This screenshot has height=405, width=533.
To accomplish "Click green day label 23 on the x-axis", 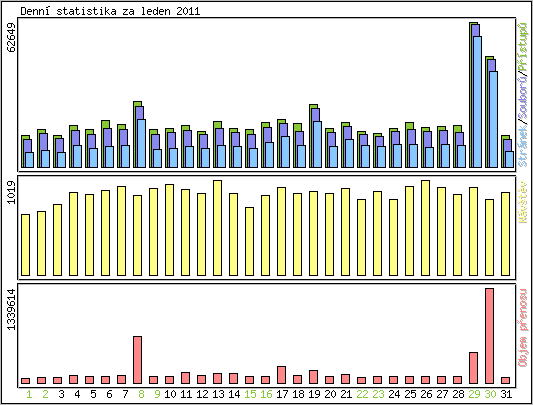I will coord(378,394).
